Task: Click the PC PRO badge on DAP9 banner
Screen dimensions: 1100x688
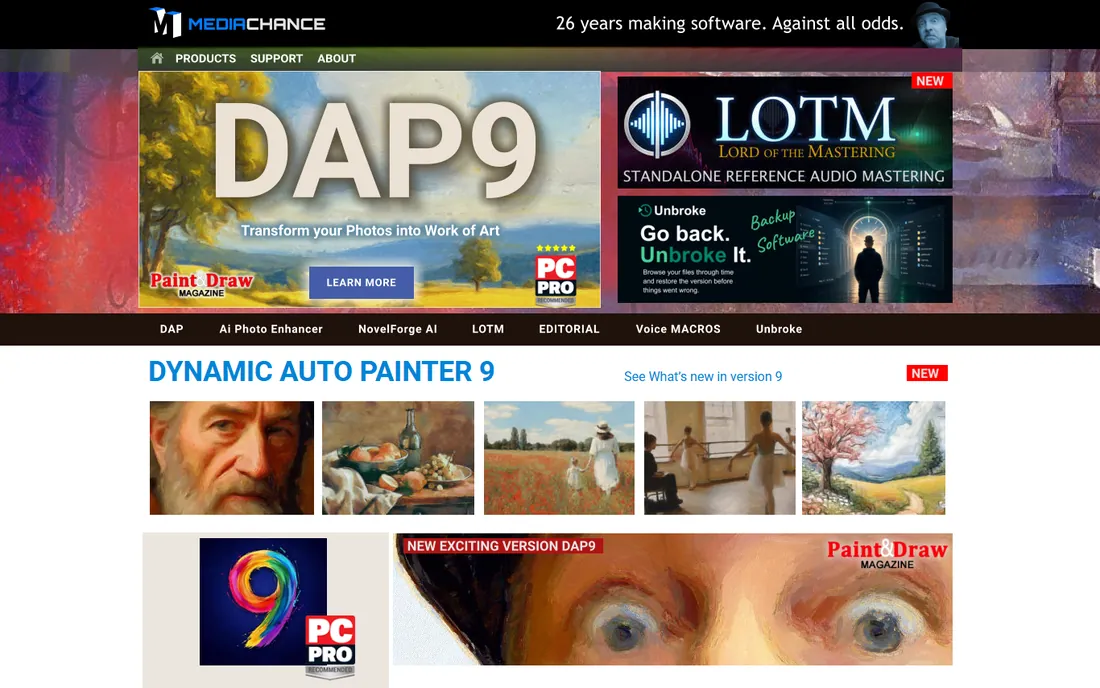Action: [556, 276]
